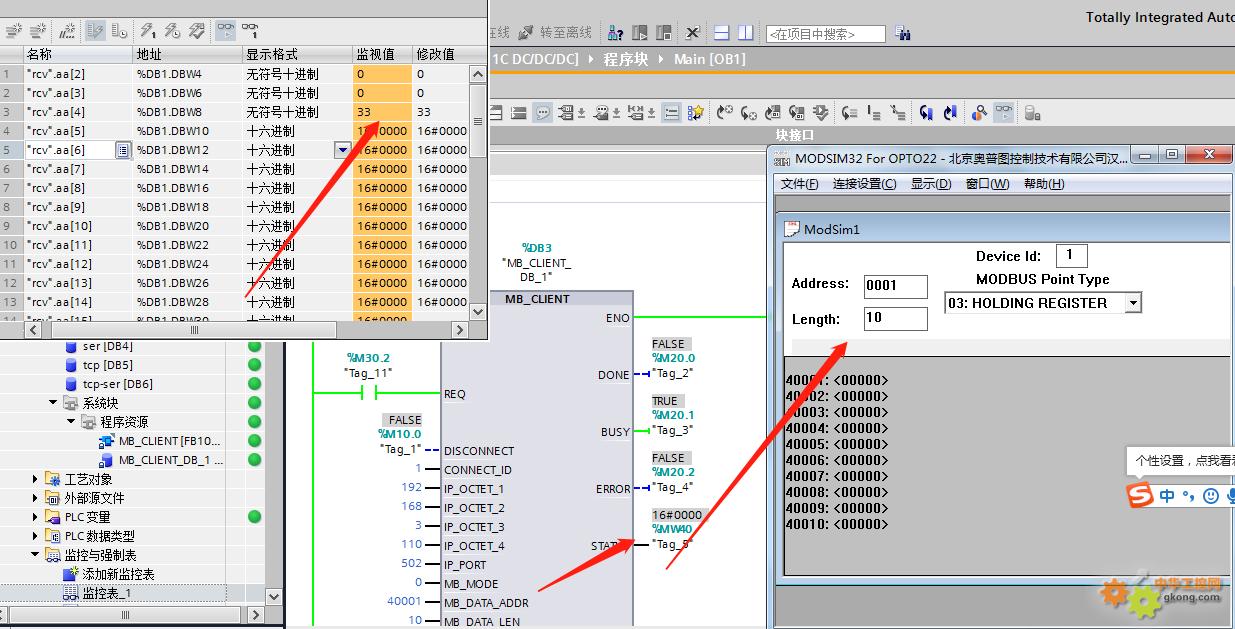
Task: Open MODBUS Point Type dropdown in ModSim1
Action: click(x=1133, y=303)
